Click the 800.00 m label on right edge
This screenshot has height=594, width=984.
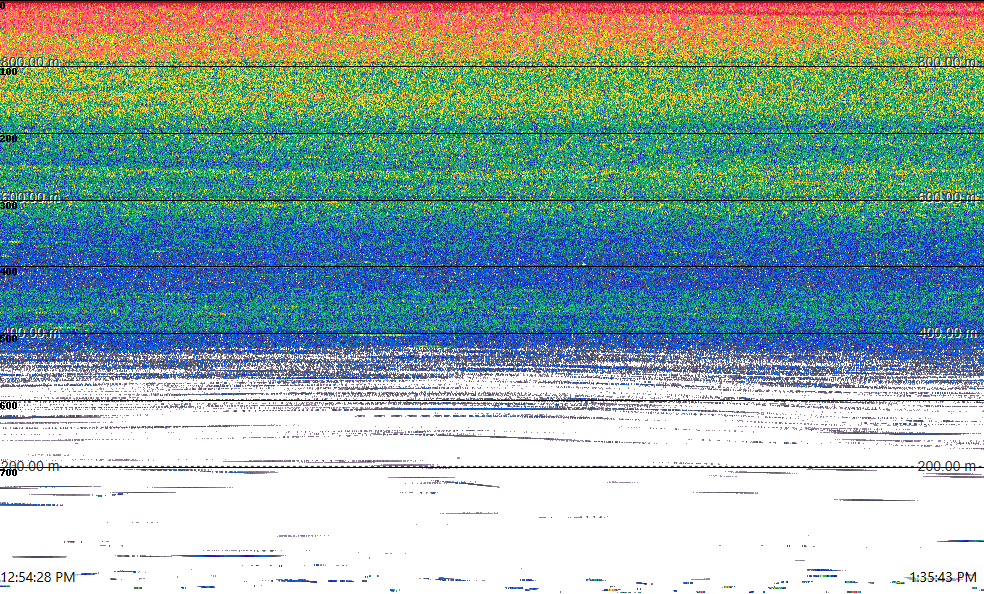coord(947,61)
